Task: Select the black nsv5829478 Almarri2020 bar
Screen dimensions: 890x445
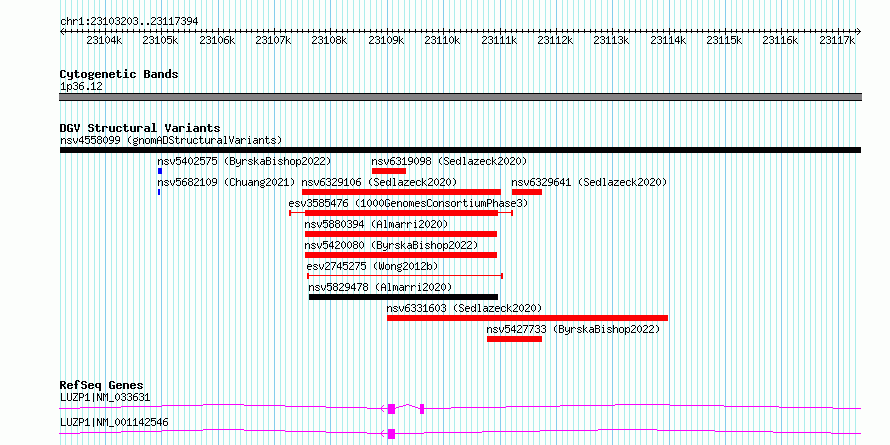Action: pos(404,297)
